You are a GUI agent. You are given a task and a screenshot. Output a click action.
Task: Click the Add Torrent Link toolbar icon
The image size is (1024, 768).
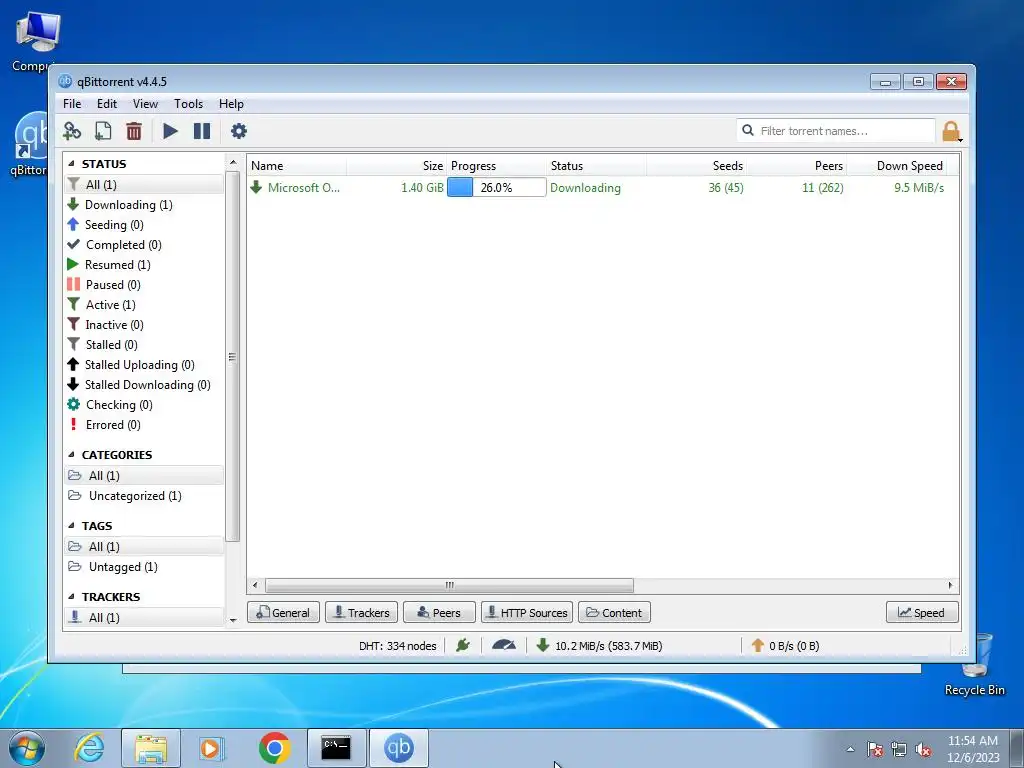point(72,131)
